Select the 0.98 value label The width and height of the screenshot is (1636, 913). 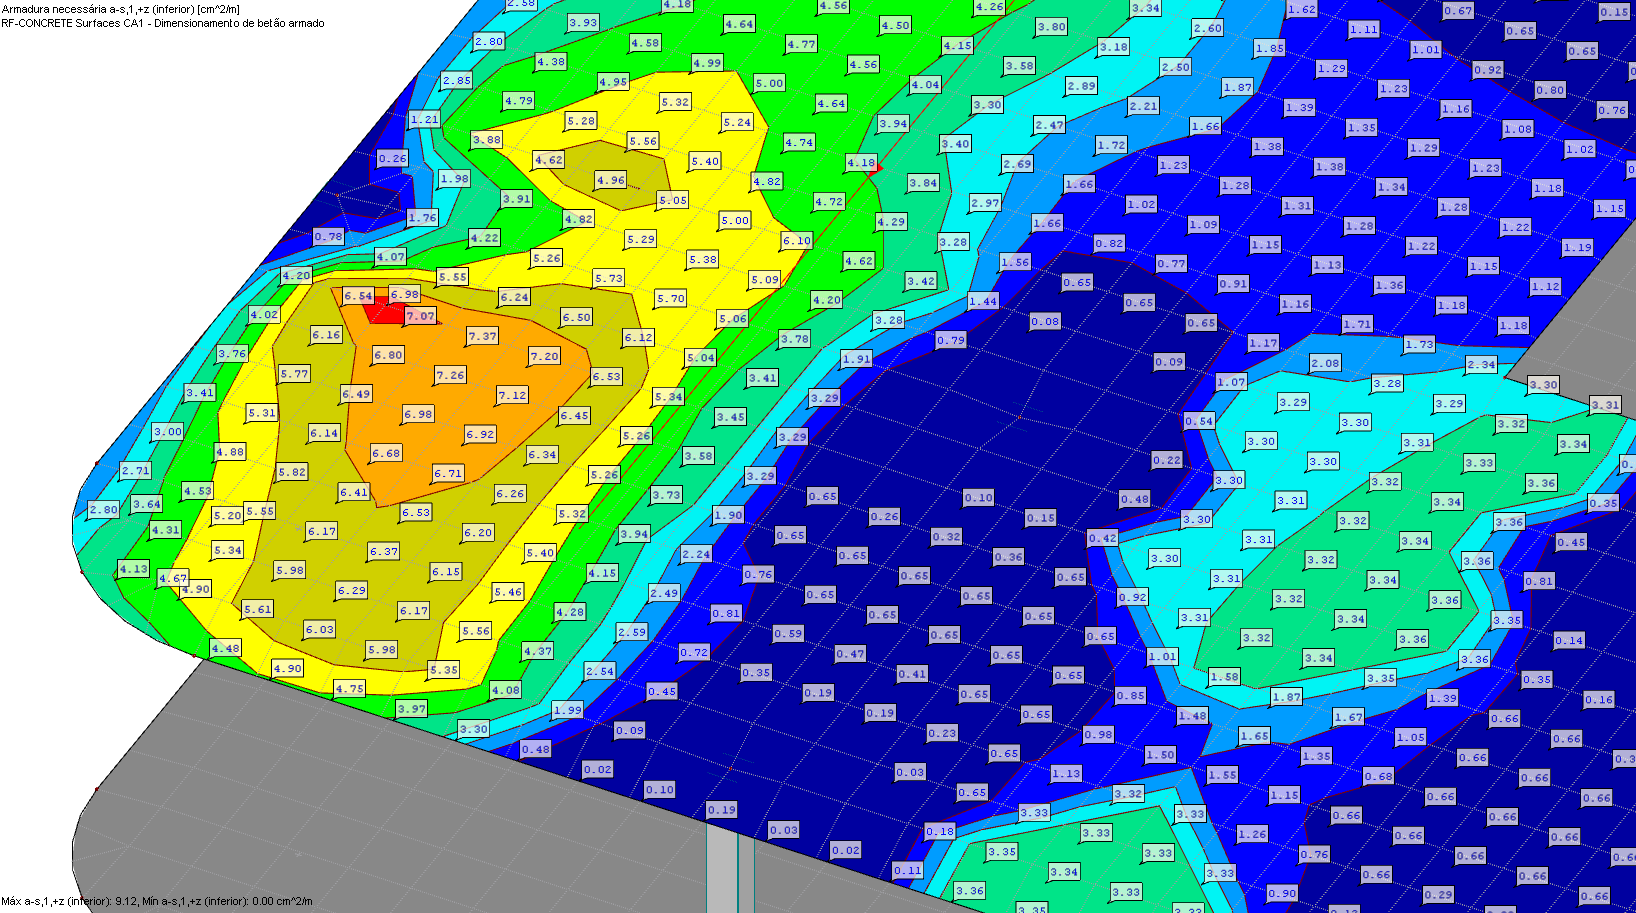pos(1099,734)
